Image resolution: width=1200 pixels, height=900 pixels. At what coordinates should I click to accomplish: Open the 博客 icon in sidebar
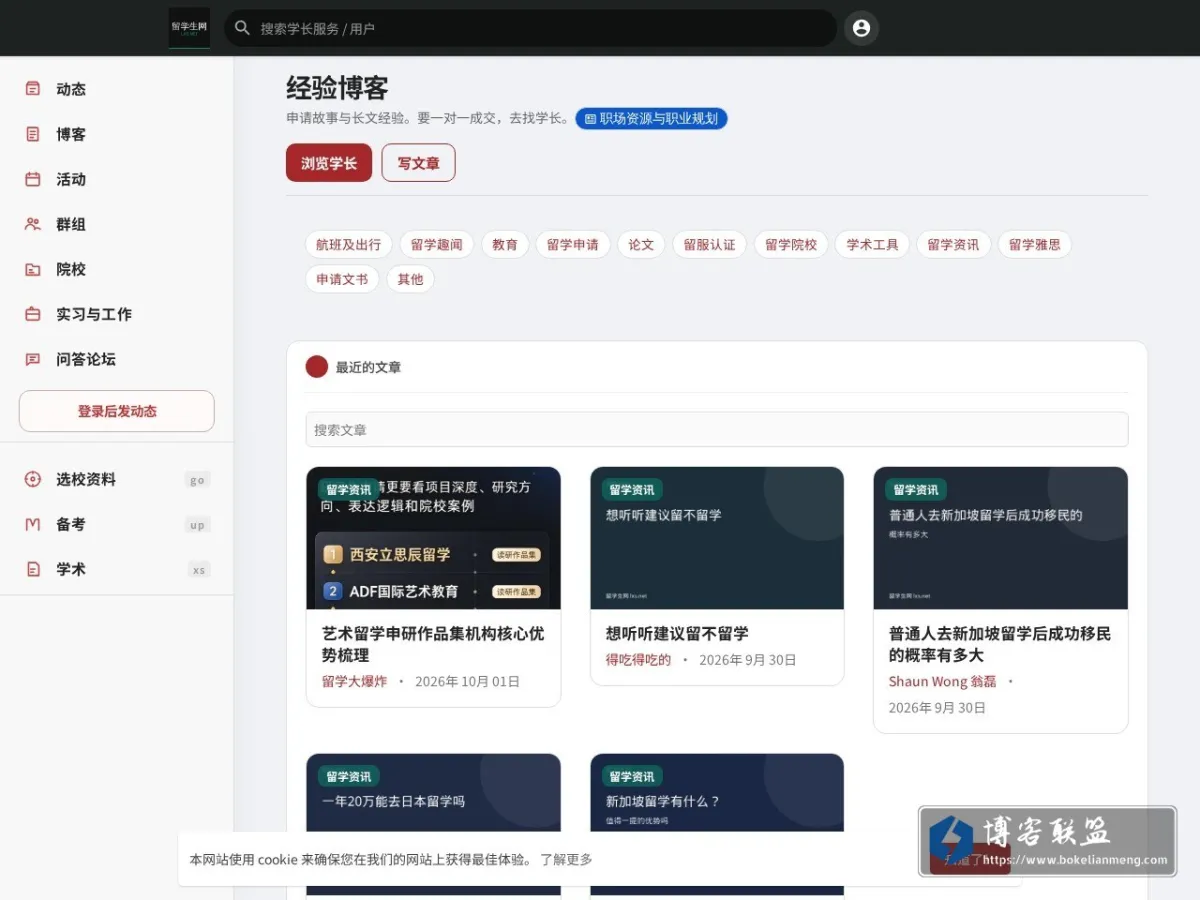click(33, 134)
